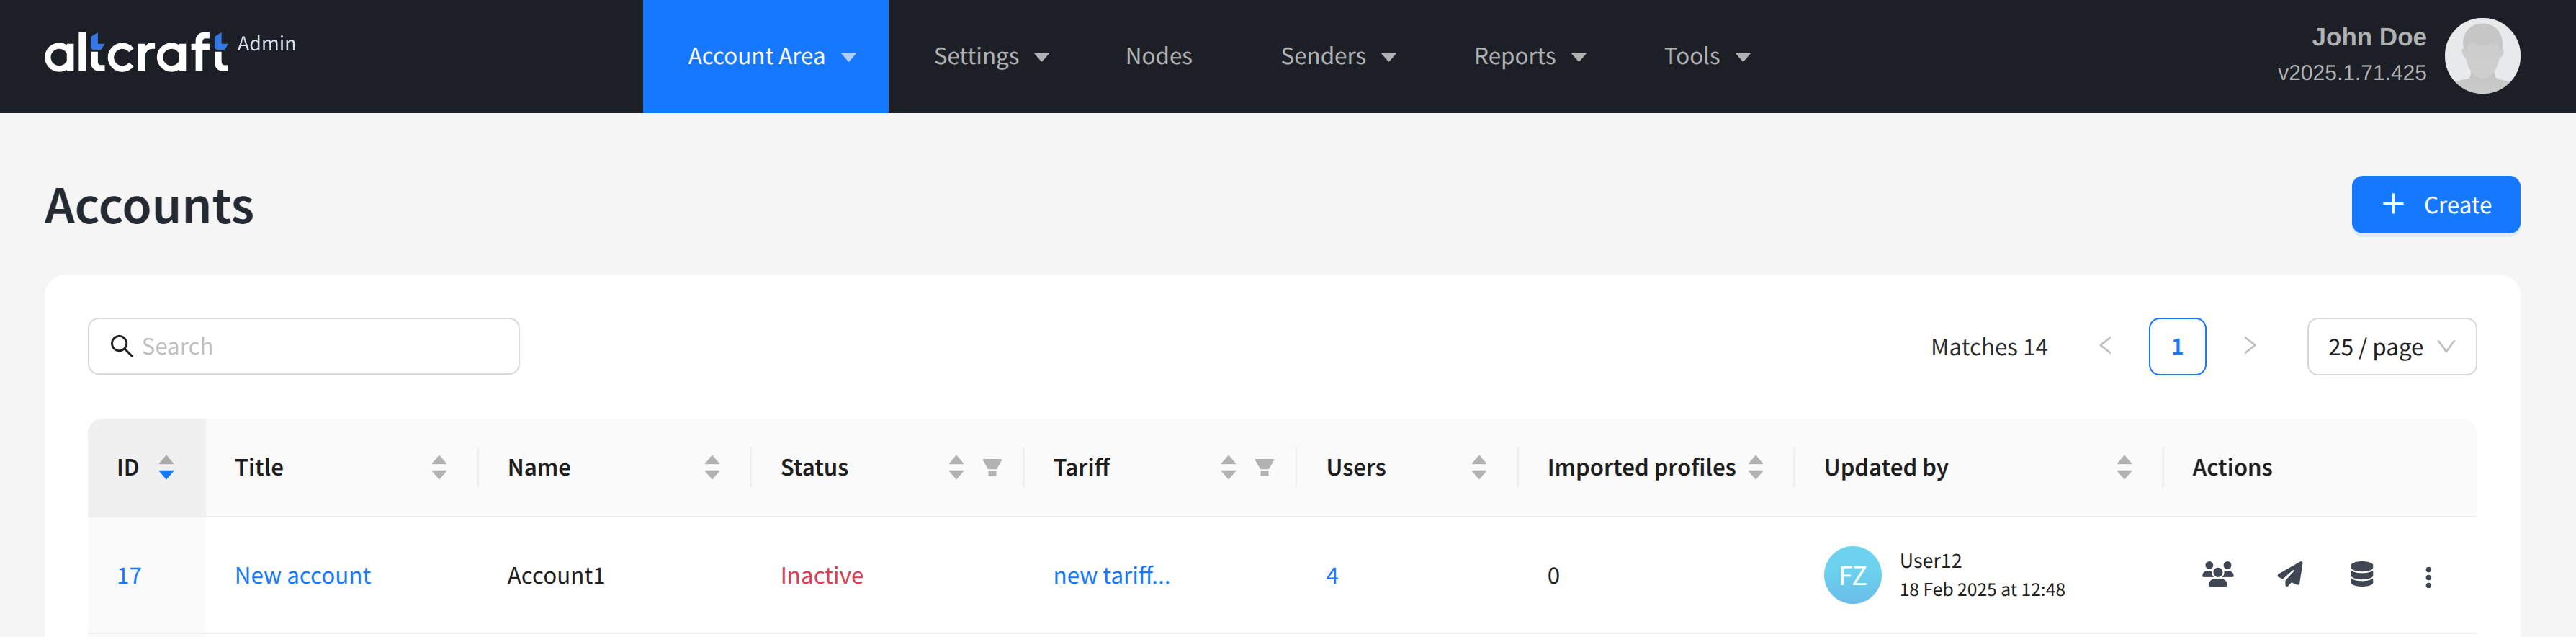The width and height of the screenshot is (2576, 637).
Task: Open the 25 / page size dropdown
Action: pos(2390,347)
